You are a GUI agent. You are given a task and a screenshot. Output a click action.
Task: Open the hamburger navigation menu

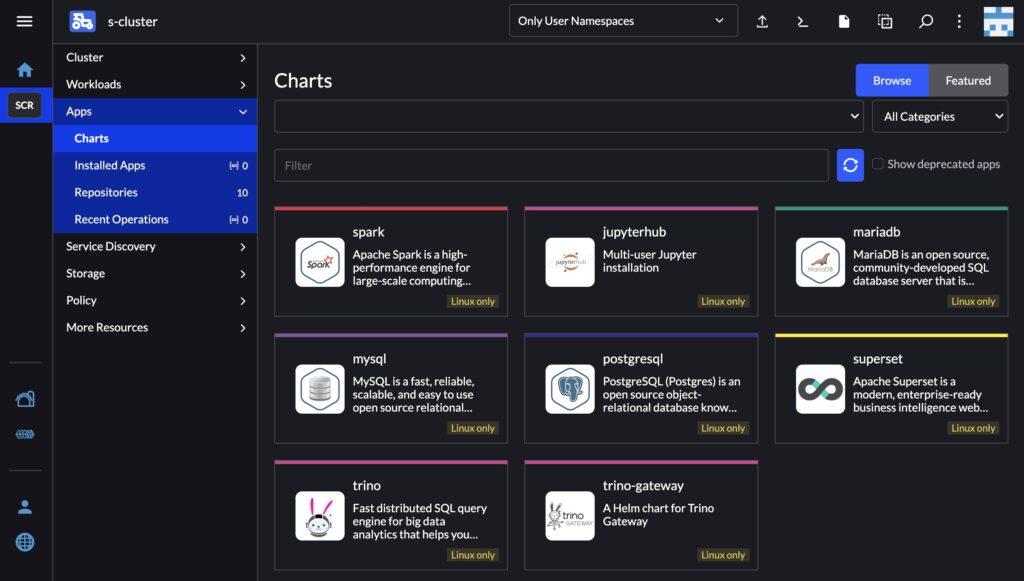(x=24, y=21)
